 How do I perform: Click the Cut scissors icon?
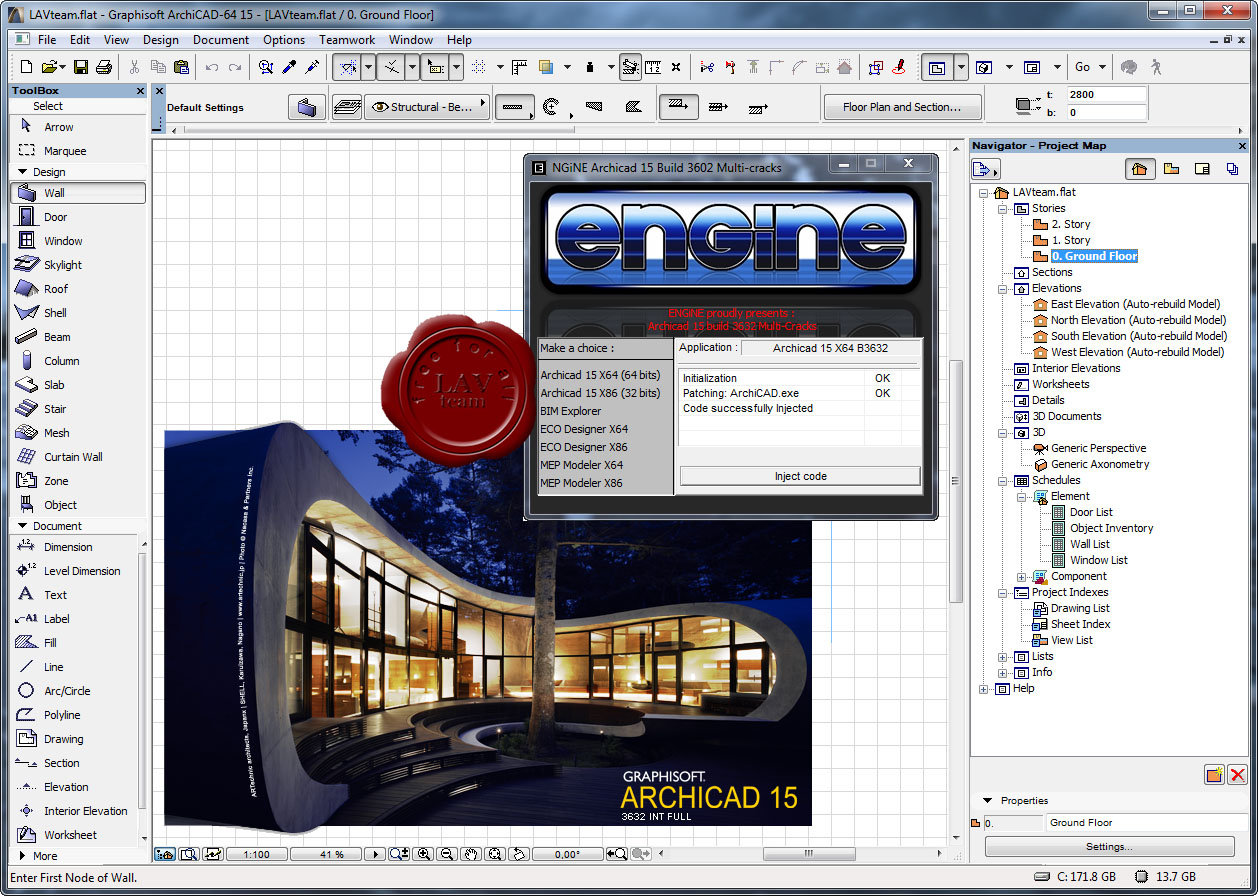click(x=134, y=67)
